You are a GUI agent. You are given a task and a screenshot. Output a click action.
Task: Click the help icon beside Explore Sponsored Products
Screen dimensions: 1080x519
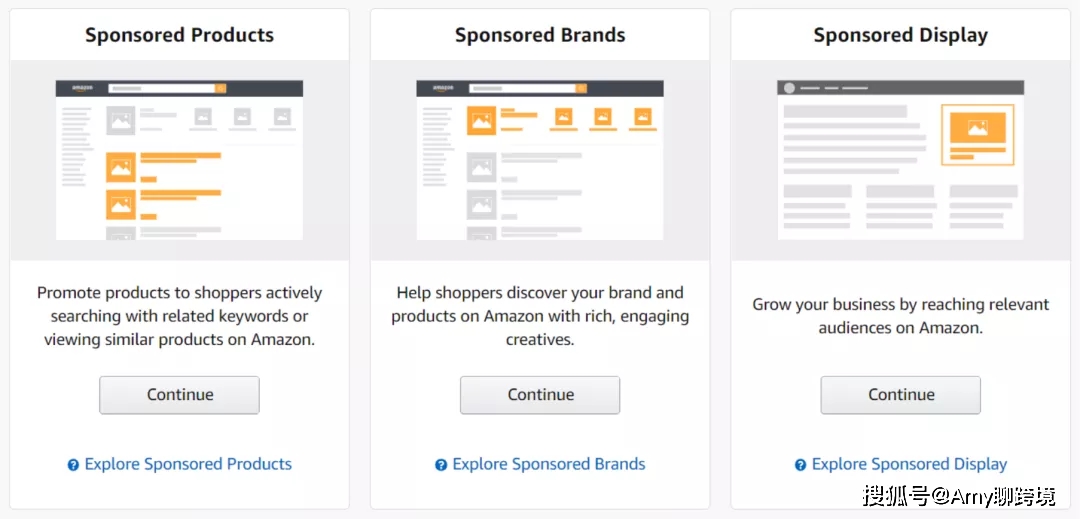pyautogui.click(x=73, y=465)
